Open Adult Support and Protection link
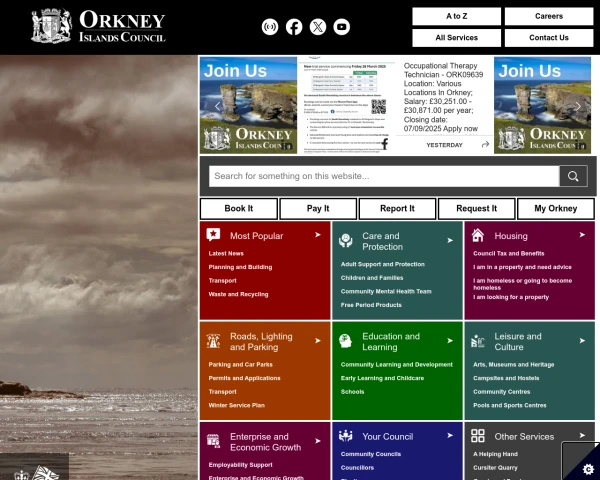The image size is (600, 480). tap(383, 264)
